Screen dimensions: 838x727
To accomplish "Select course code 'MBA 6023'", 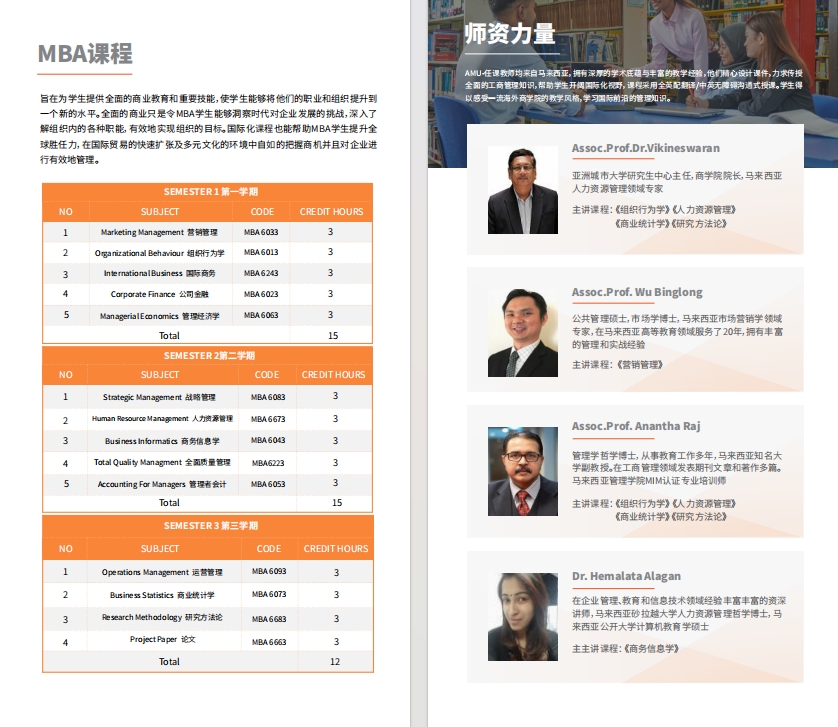I will [261, 294].
